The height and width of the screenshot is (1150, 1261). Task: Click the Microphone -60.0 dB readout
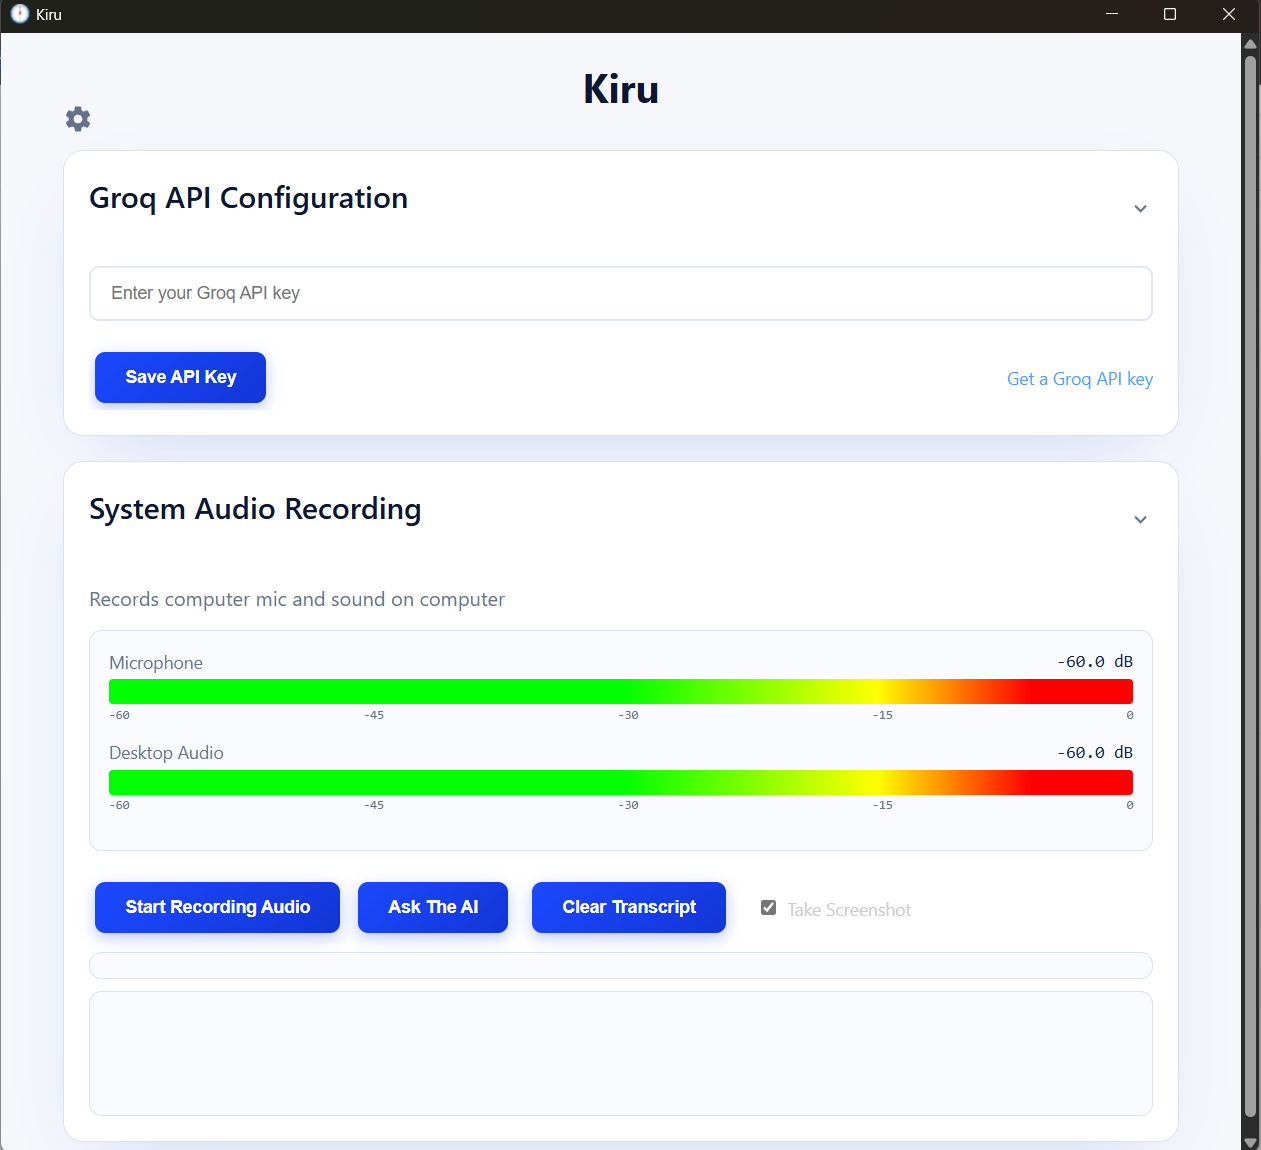pyautogui.click(x=1094, y=661)
